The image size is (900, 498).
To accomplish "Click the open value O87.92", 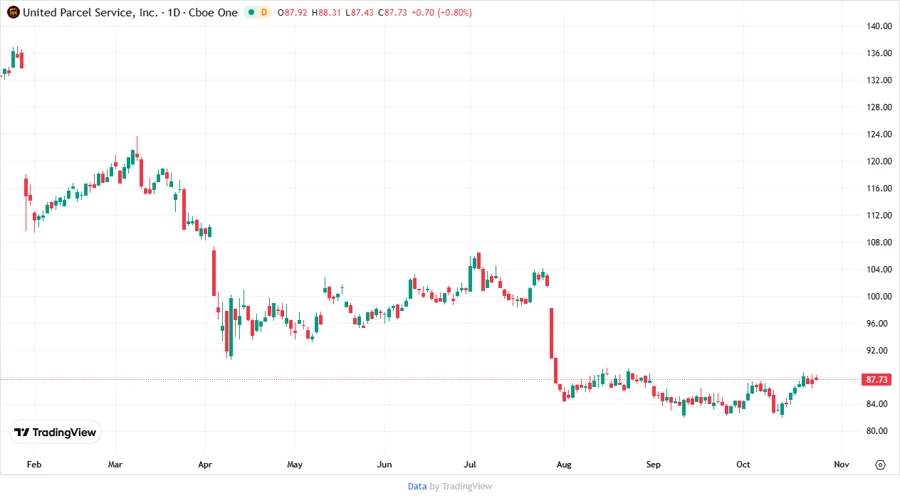I will [292, 12].
